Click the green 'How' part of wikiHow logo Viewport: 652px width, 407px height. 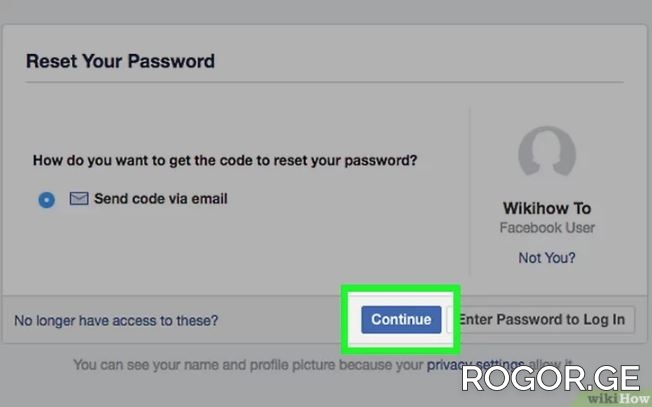coord(638,399)
